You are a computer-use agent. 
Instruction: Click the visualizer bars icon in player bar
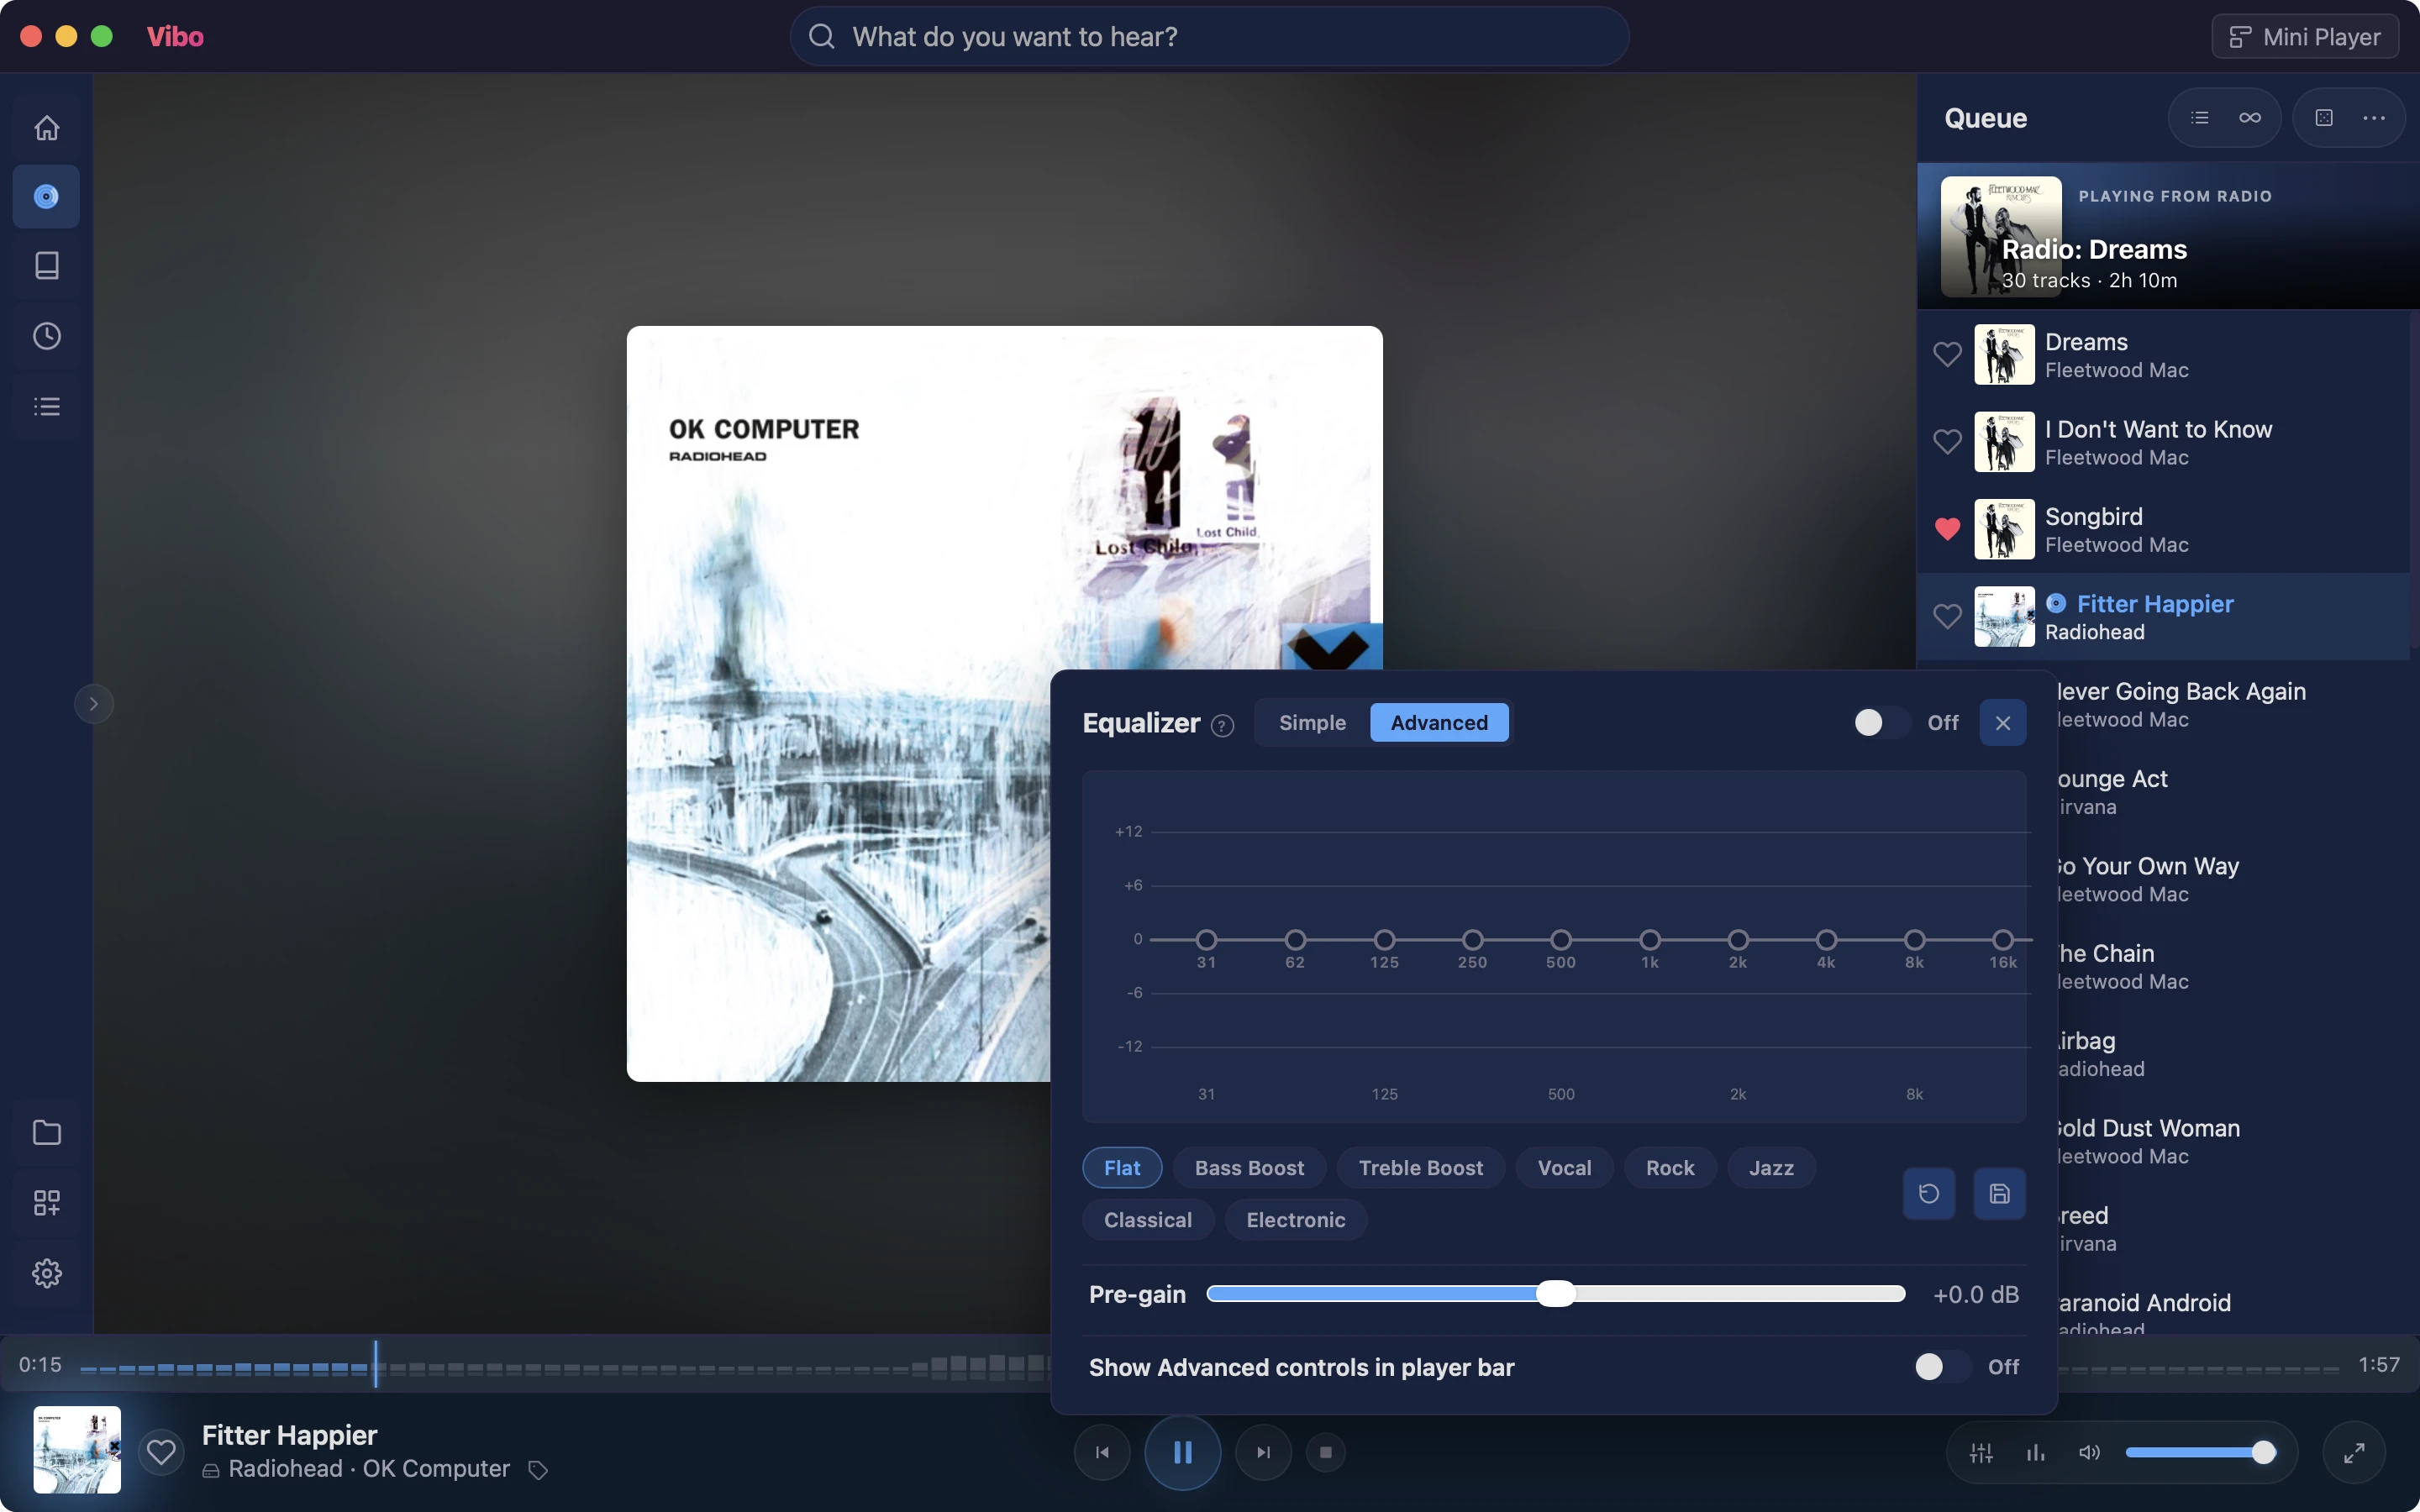pyautogui.click(x=2035, y=1453)
